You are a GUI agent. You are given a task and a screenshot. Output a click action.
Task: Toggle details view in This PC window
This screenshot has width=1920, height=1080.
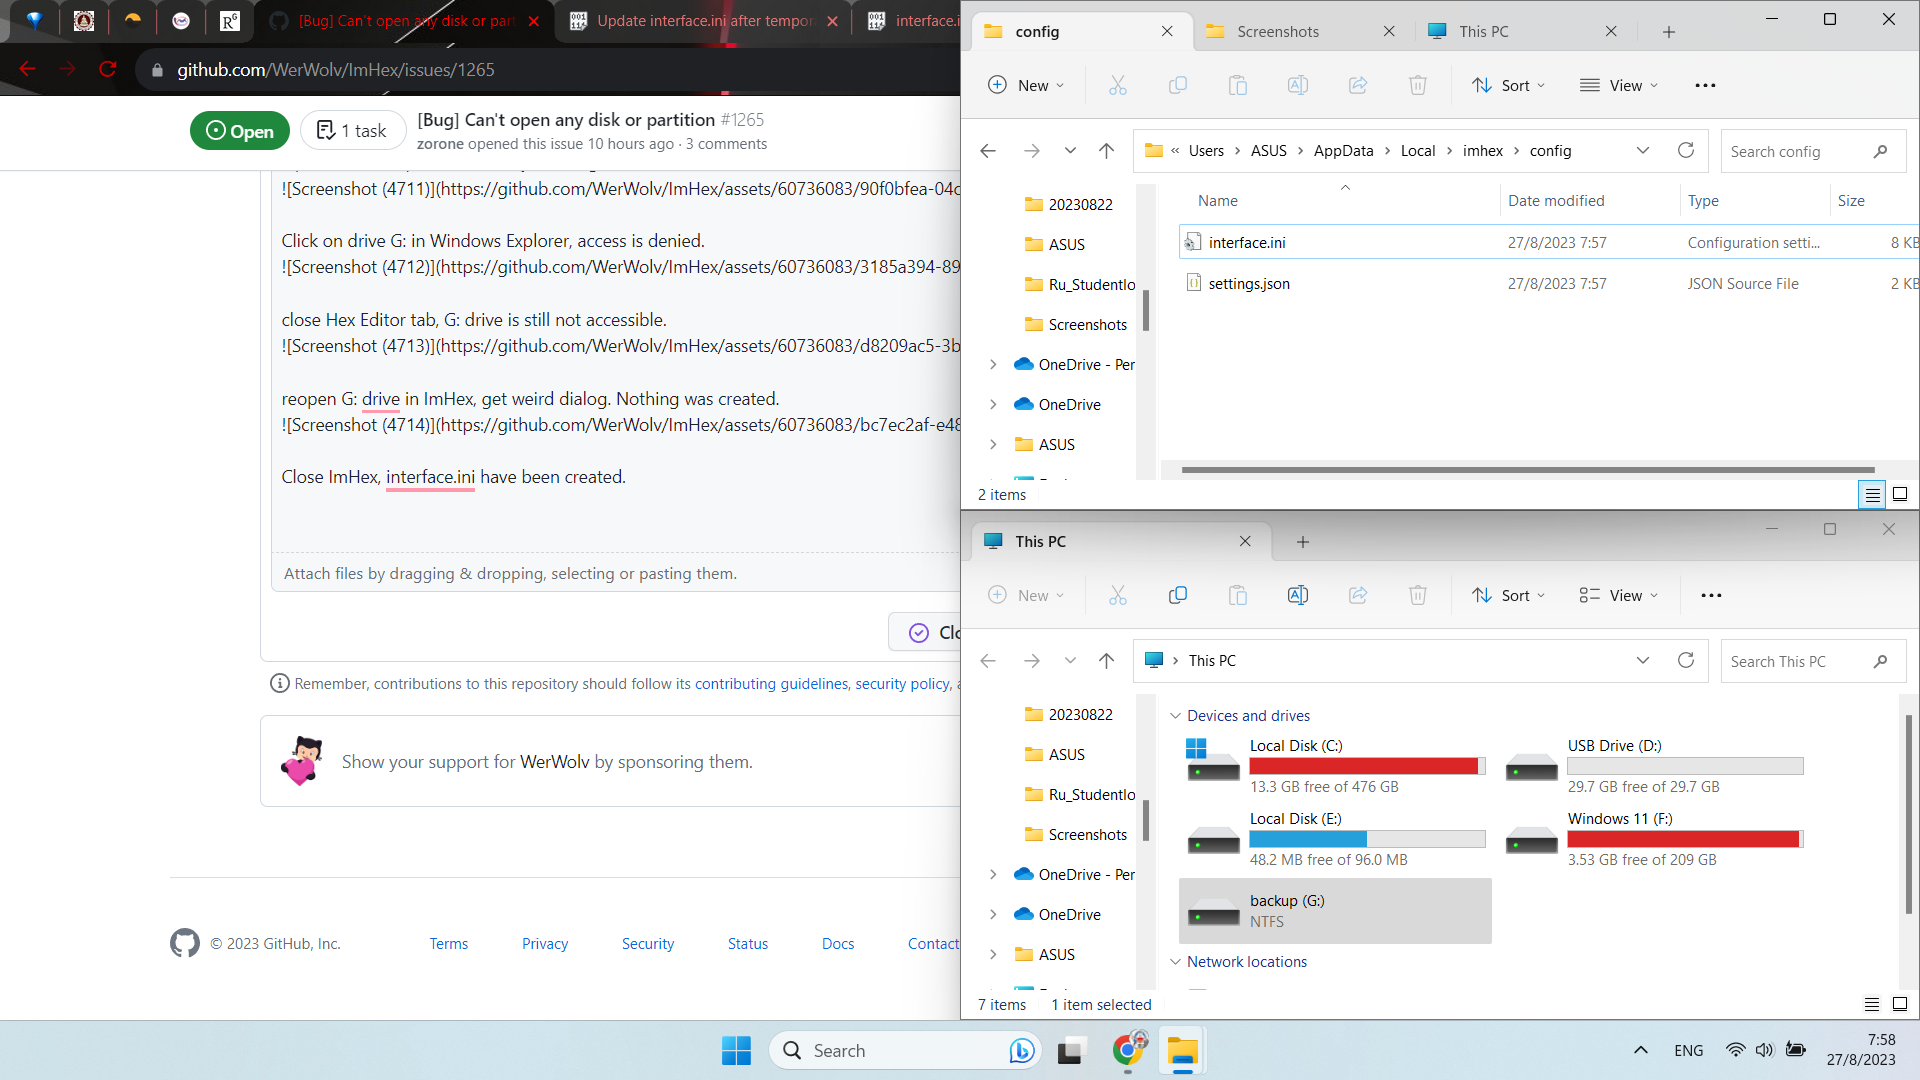(1872, 1005)
